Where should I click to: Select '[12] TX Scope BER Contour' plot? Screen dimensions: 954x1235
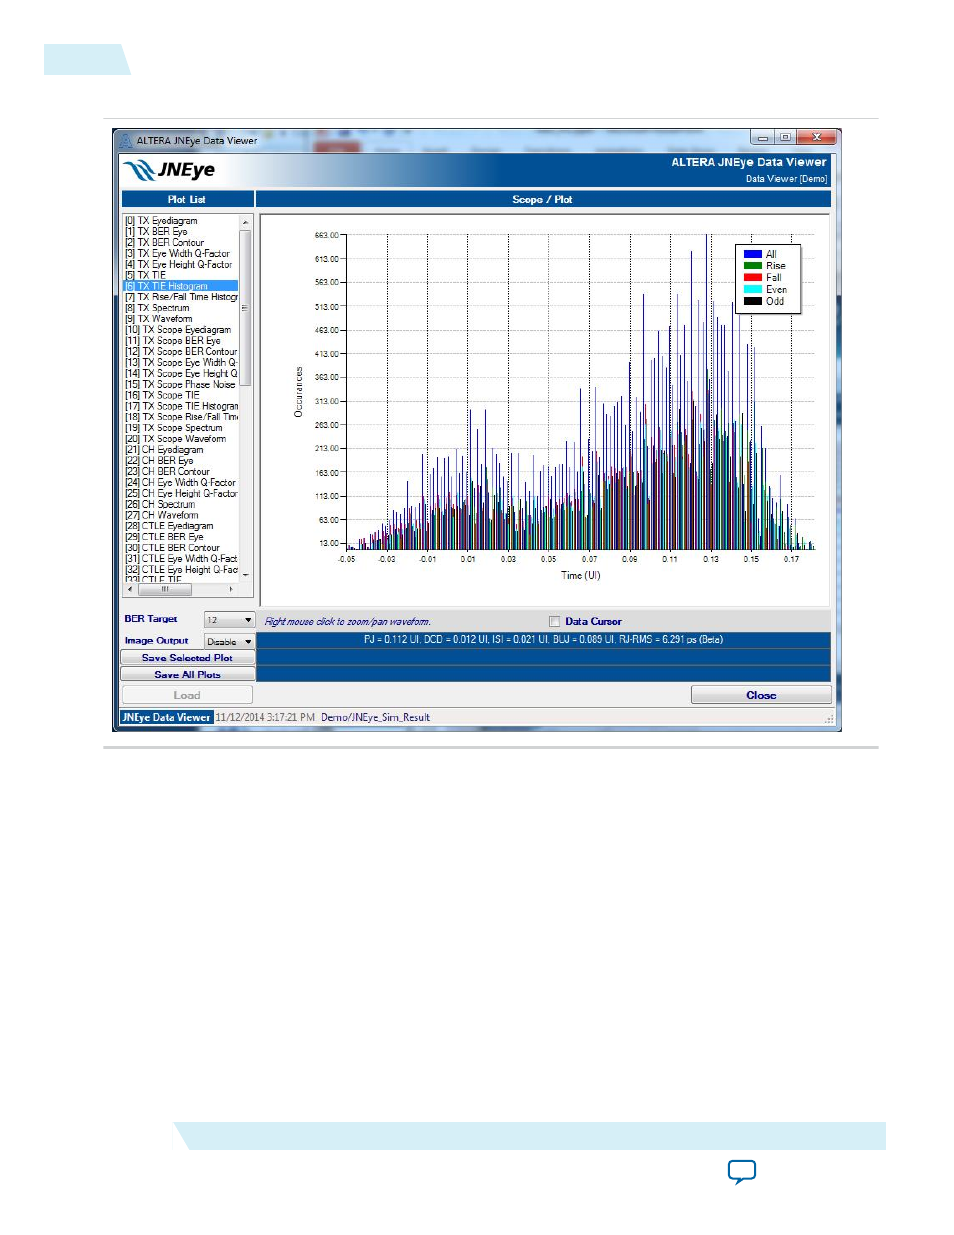[181, 352]
